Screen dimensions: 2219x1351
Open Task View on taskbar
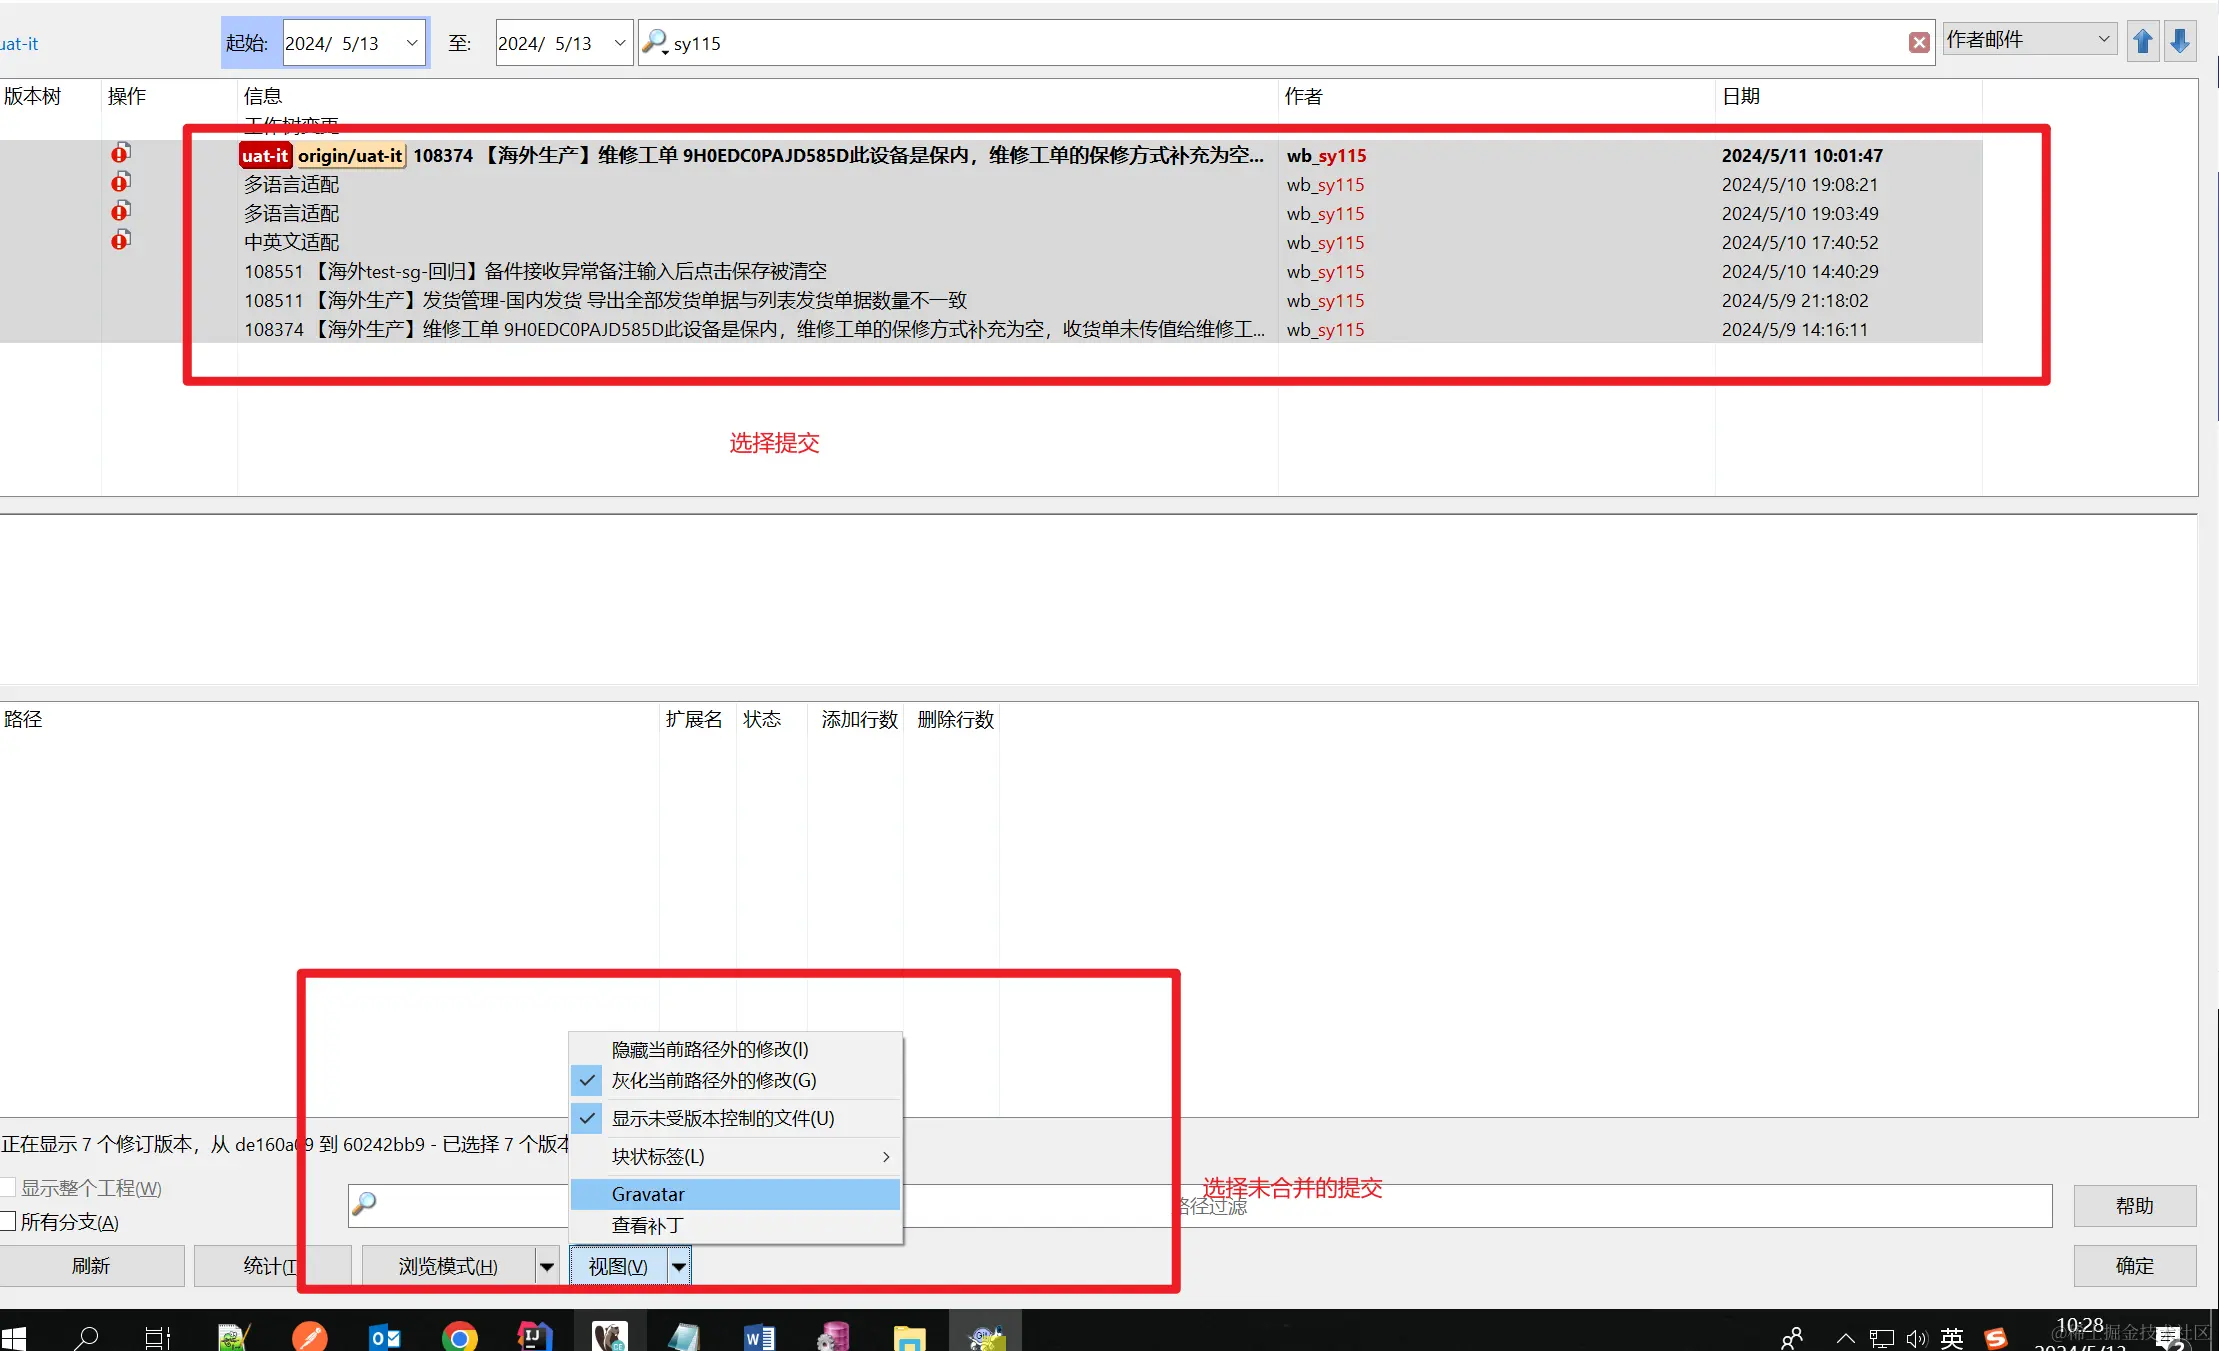158,1337
